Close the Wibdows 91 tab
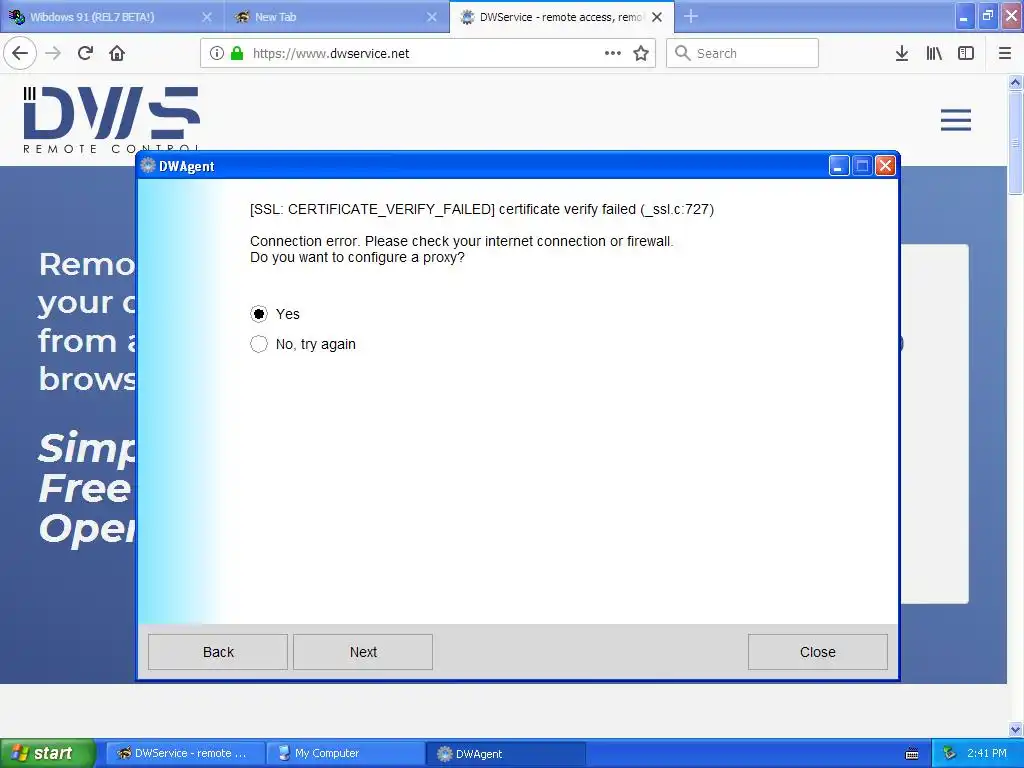Viewport: 1024px width, 768px height. 207,17
